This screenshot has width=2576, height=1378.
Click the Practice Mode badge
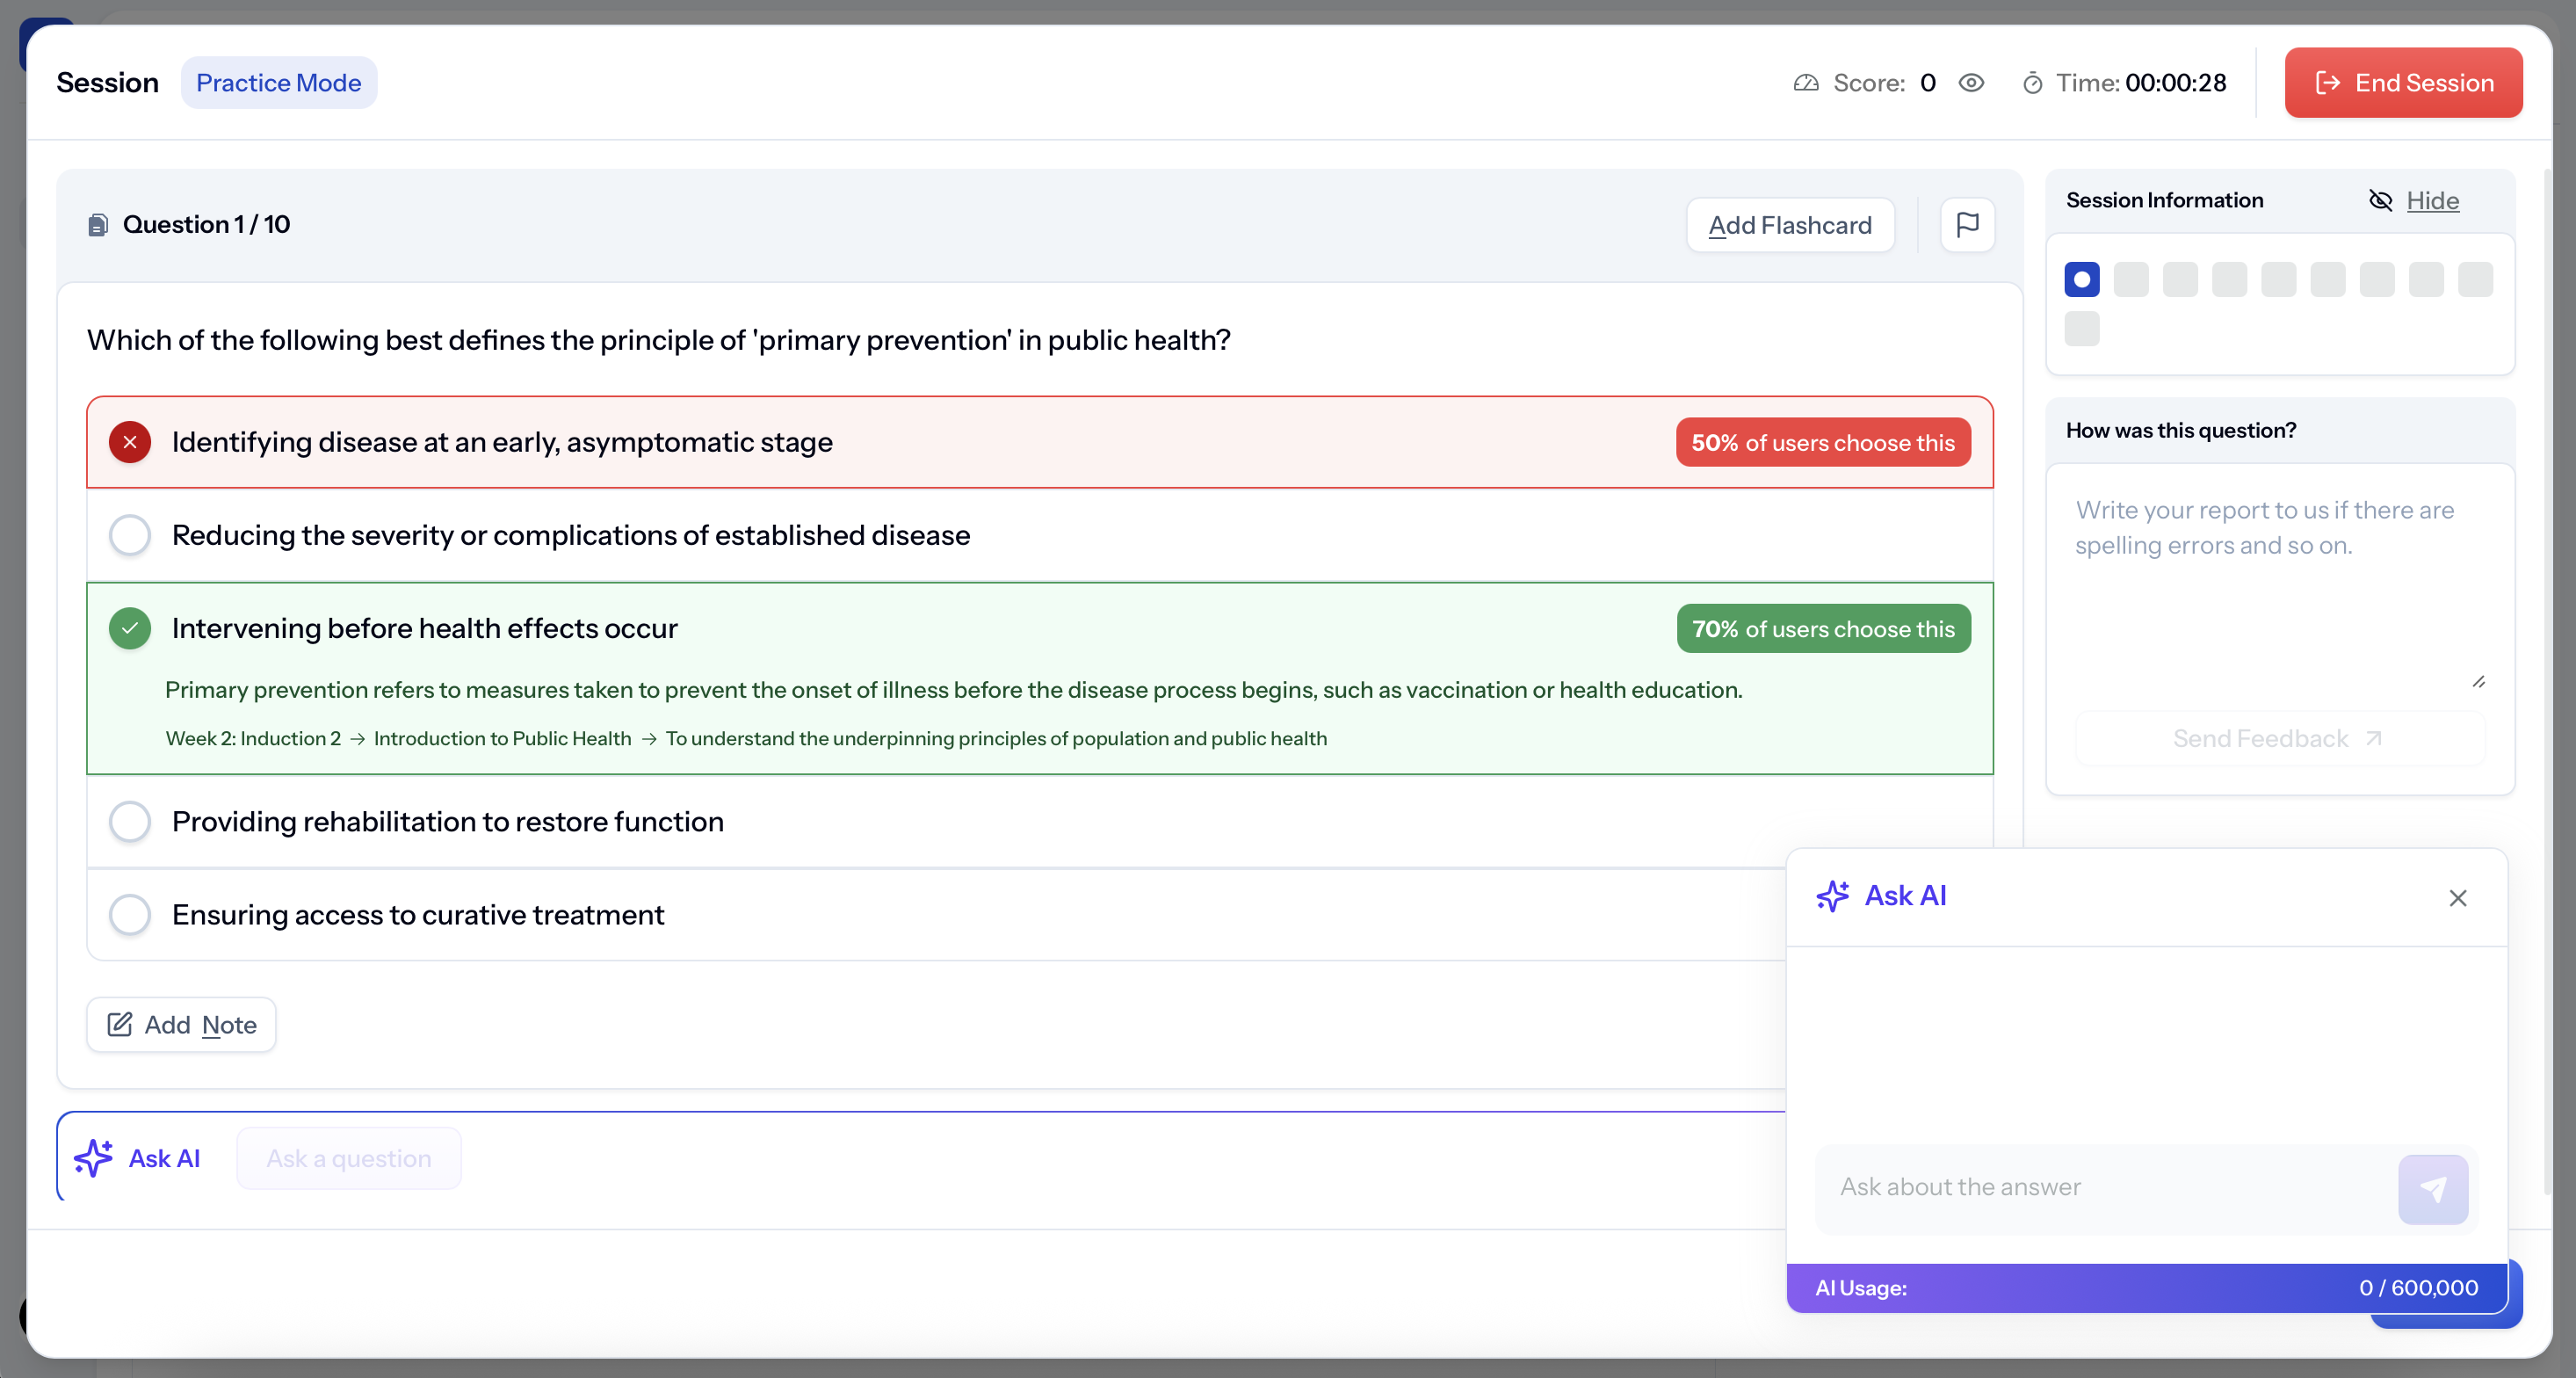(x=278, y=83)
